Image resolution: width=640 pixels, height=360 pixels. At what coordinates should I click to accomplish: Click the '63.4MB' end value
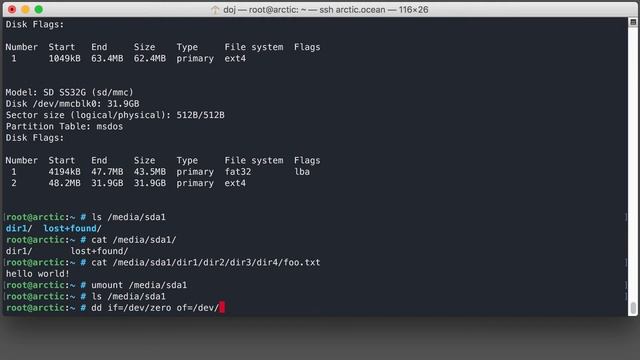tap(107, 58)
